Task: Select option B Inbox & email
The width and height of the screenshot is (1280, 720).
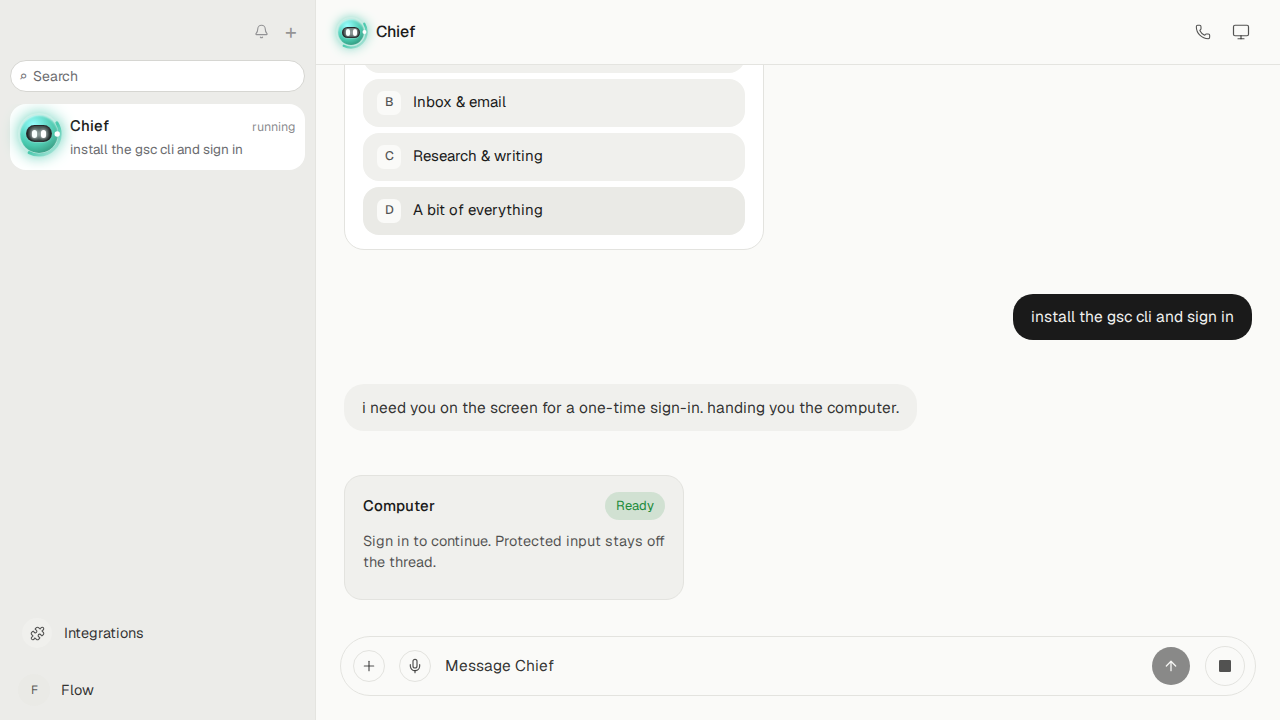Action: (554, 102)
